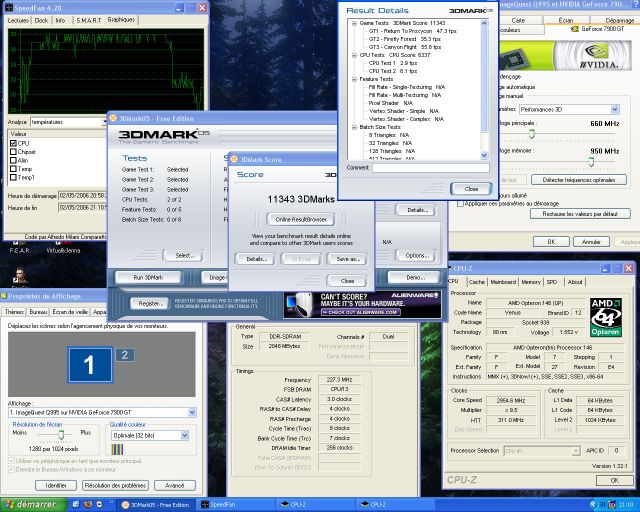Collapse the Feature Tests tree node
This screenshot has height=512, width=640.
click(x=354, y=79)
